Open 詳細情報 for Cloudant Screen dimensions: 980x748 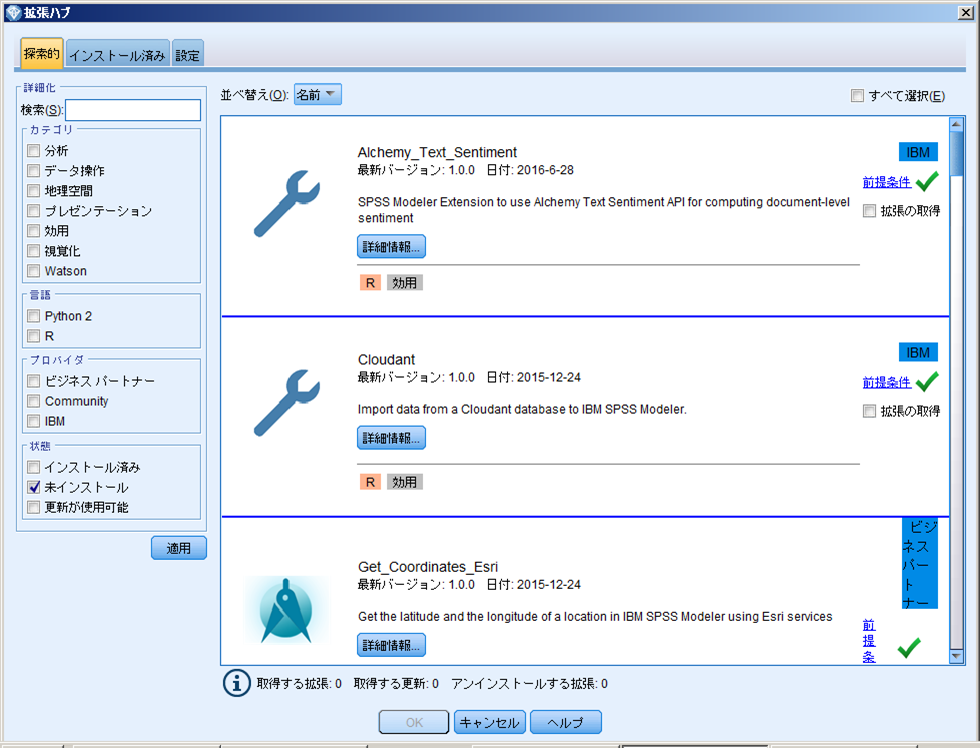click(x=391, y=437)
